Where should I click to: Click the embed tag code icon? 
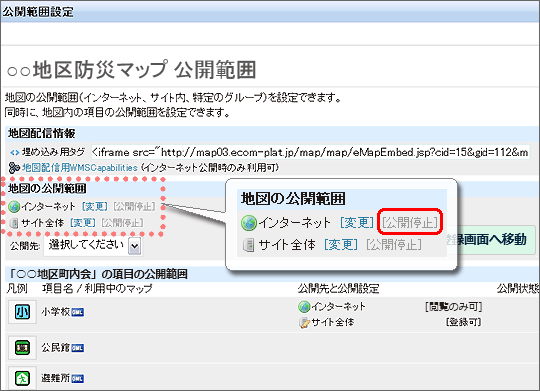[15, 152]
